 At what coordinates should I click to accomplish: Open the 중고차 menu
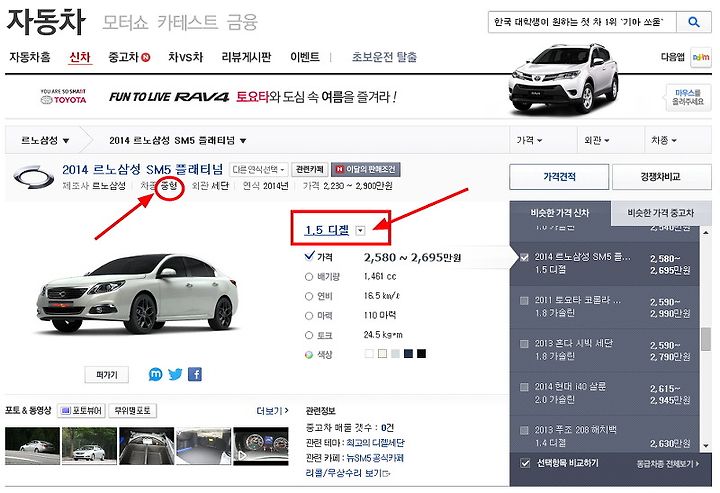click(x=123, y=57)
